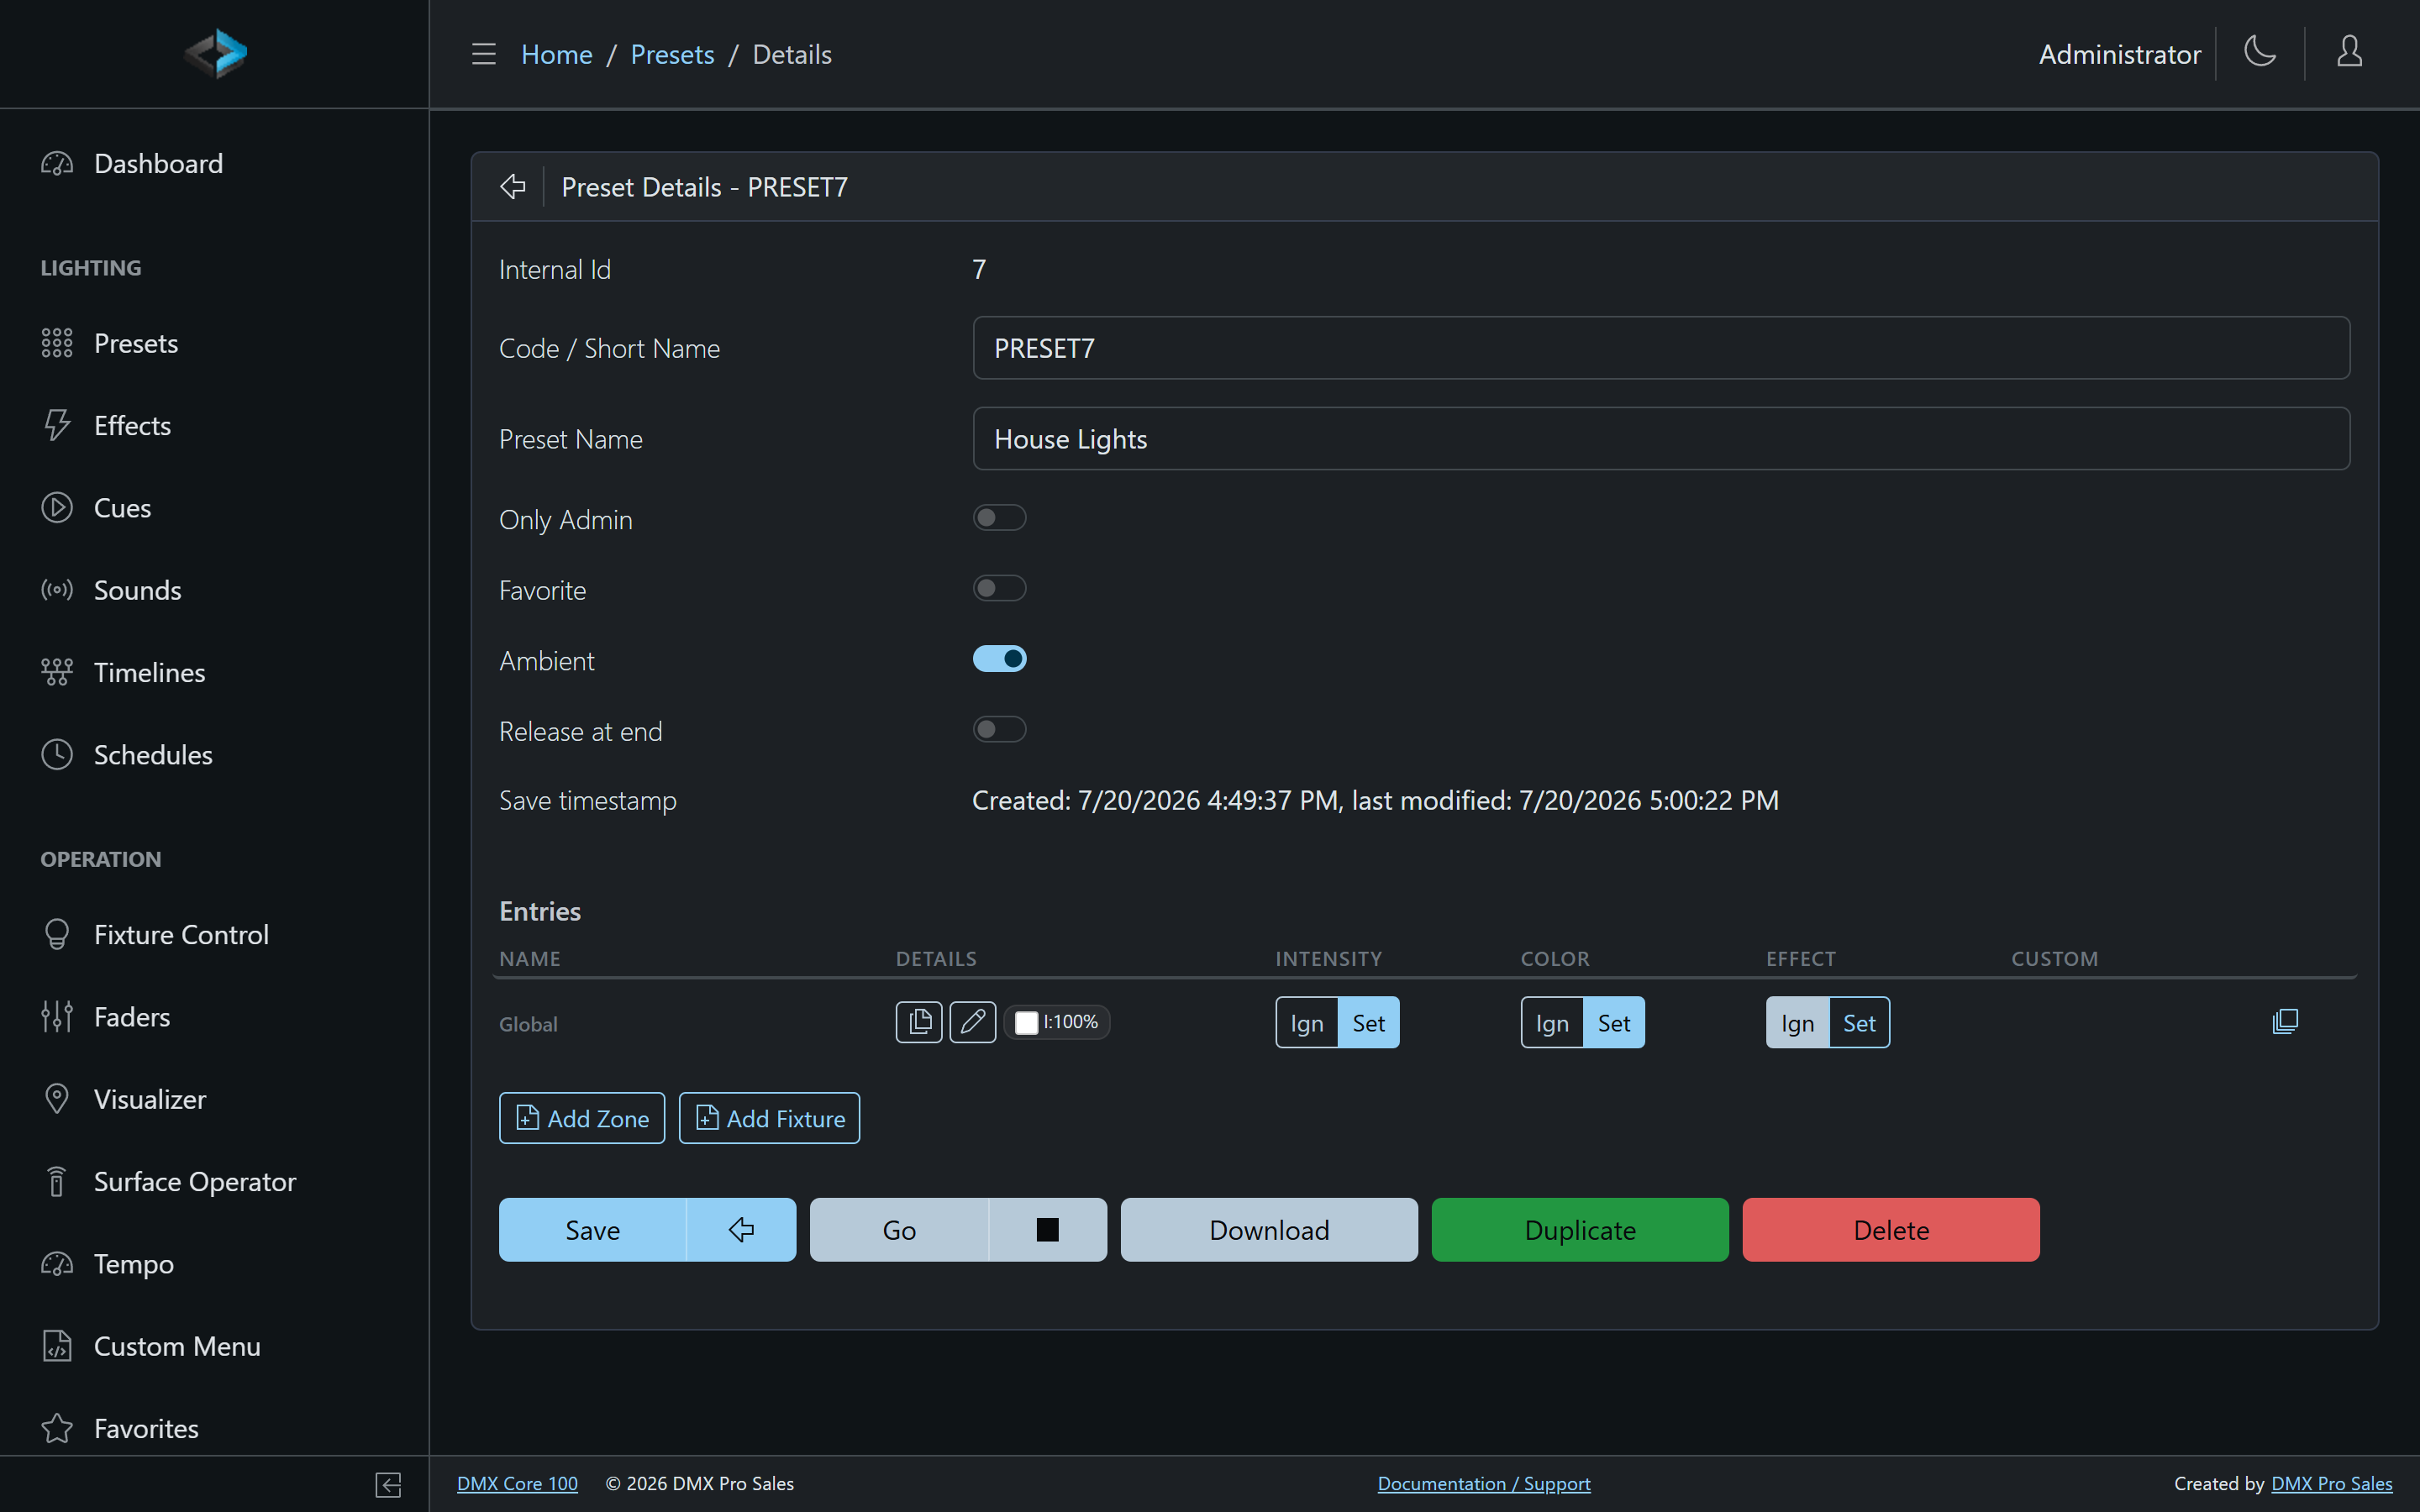Click the Add Fixture button
This screenshot has height=1512, width=2420.
click(769, 1118)
